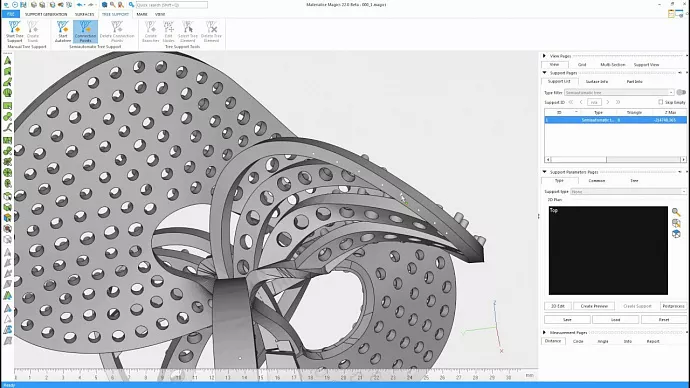Click the green globe icon in left toolbar

7,93
